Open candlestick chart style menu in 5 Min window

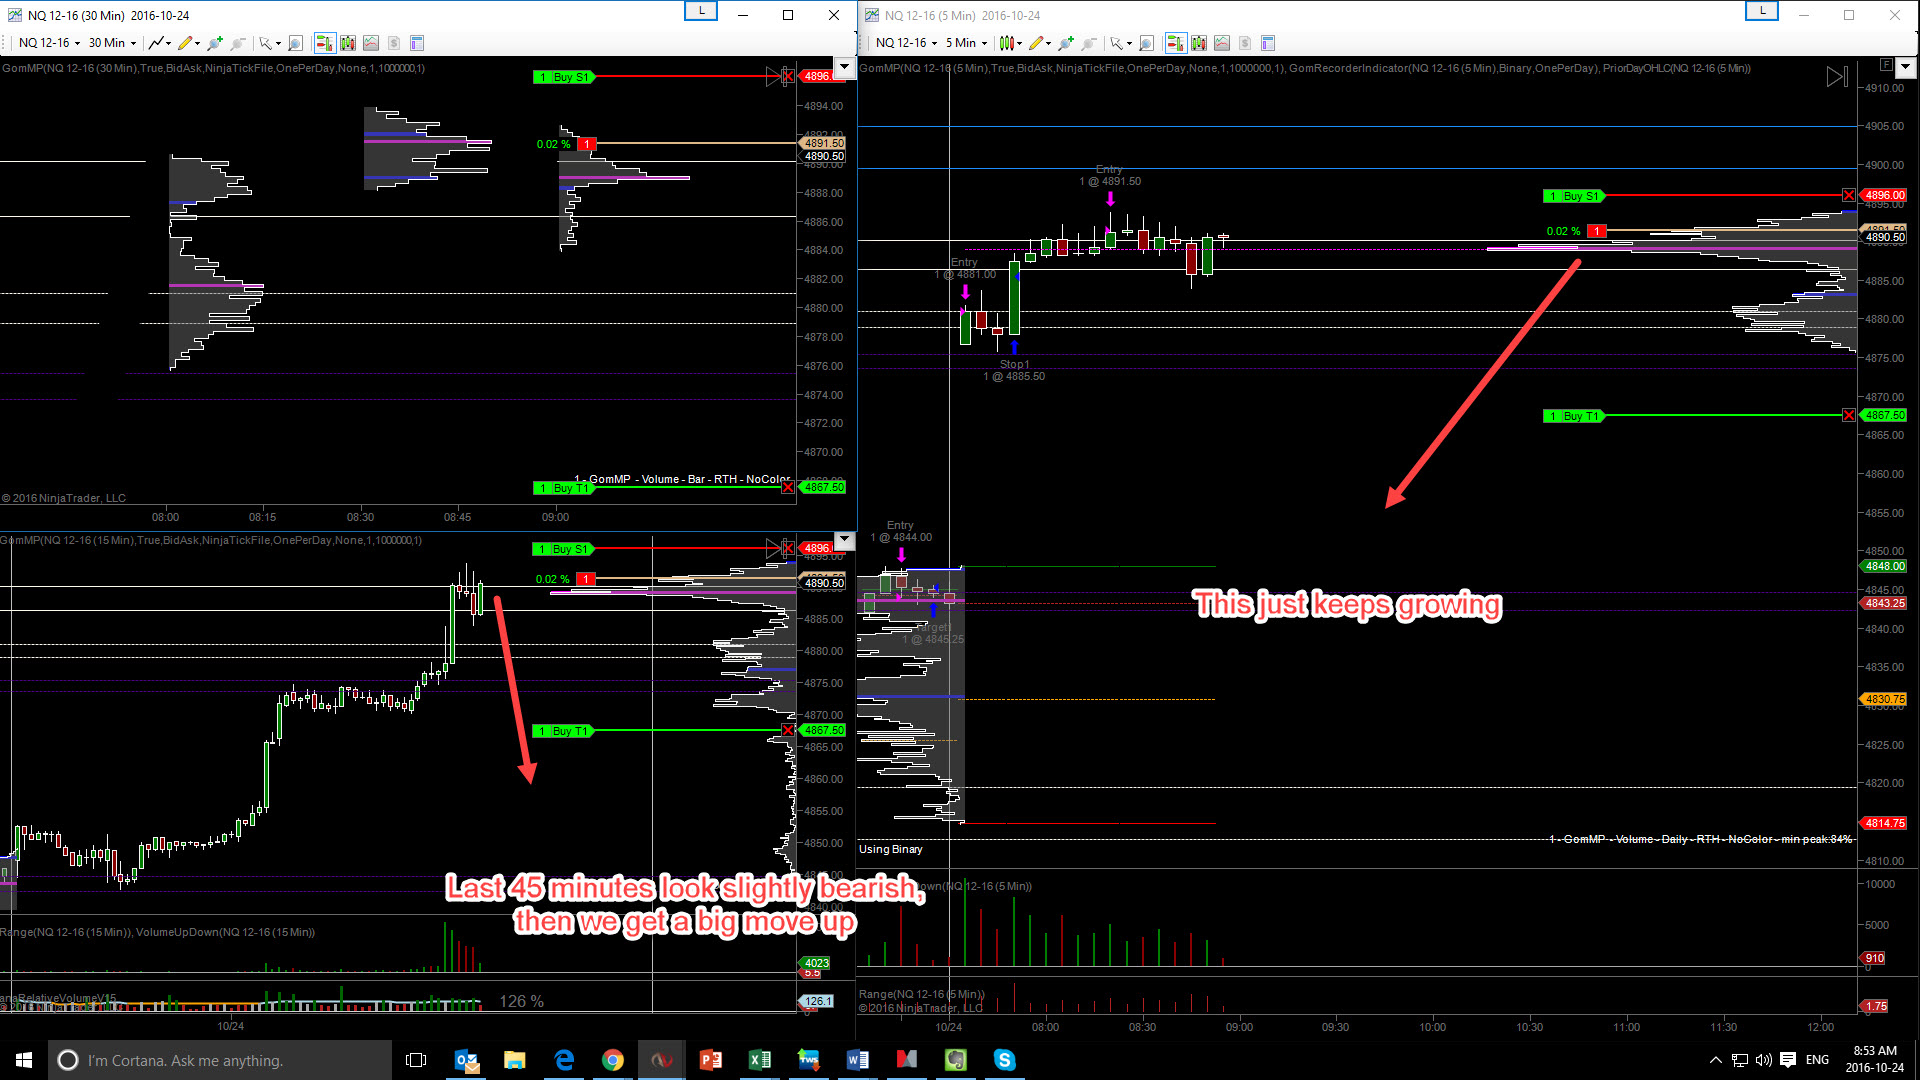coord(1010,43)
